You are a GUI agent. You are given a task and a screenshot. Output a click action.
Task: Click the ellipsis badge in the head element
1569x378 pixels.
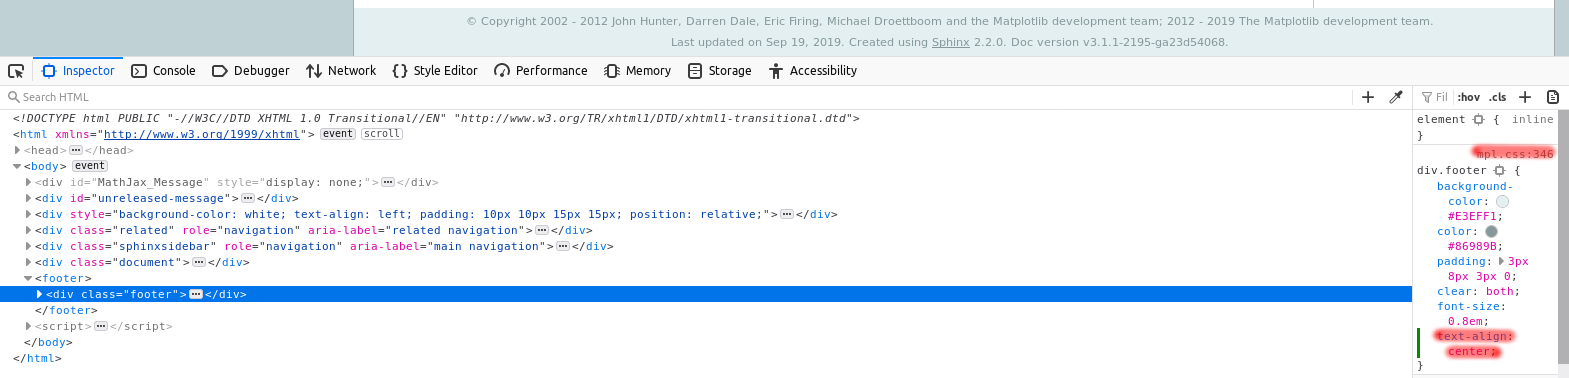[76, 150]
